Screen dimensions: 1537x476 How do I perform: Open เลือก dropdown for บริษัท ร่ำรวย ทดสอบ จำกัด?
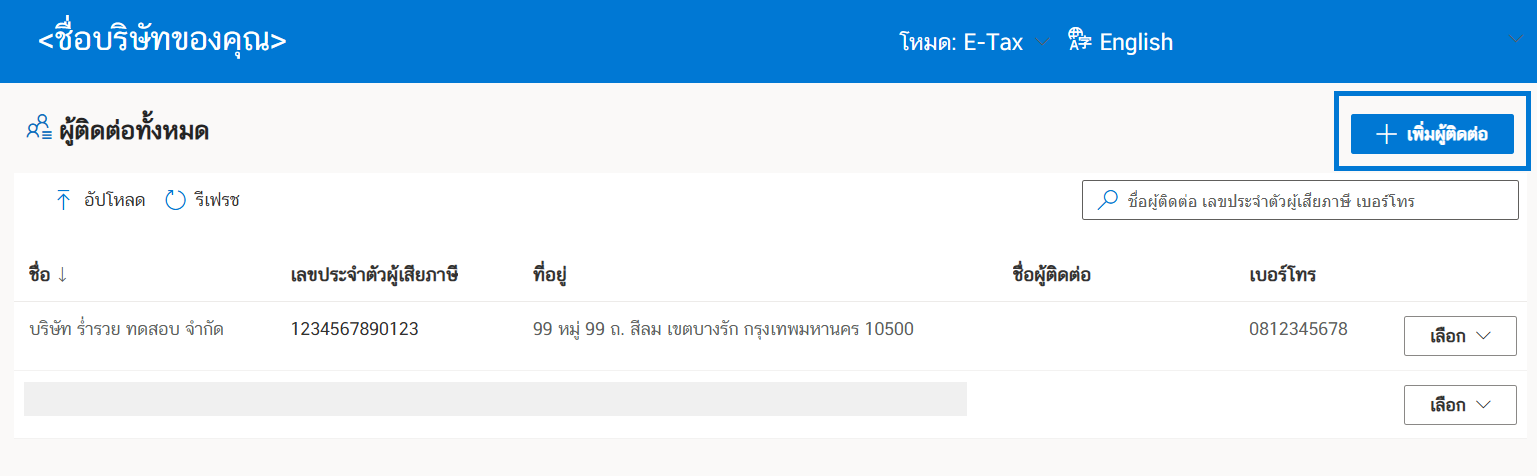tap(1460, 336)
